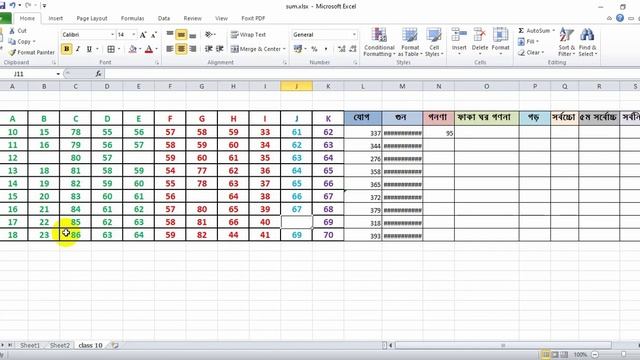
Task: Open Conditional Formatting menu
Action: click(379, 42)
